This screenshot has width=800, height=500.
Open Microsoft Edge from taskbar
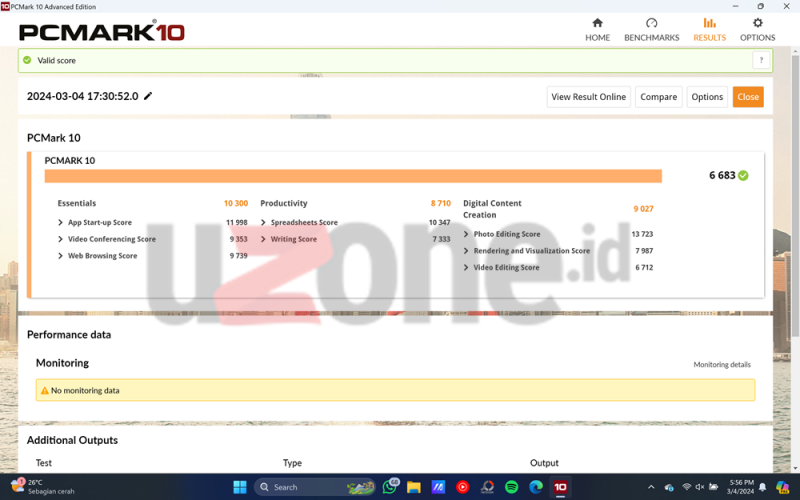point(536,487)
